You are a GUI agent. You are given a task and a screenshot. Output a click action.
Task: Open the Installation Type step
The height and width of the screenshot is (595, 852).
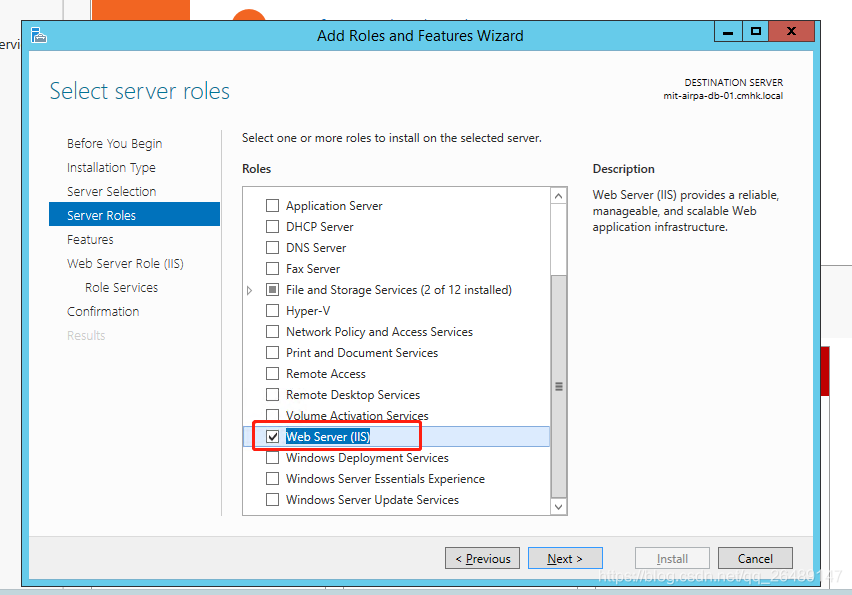click(x=111, y=167)
